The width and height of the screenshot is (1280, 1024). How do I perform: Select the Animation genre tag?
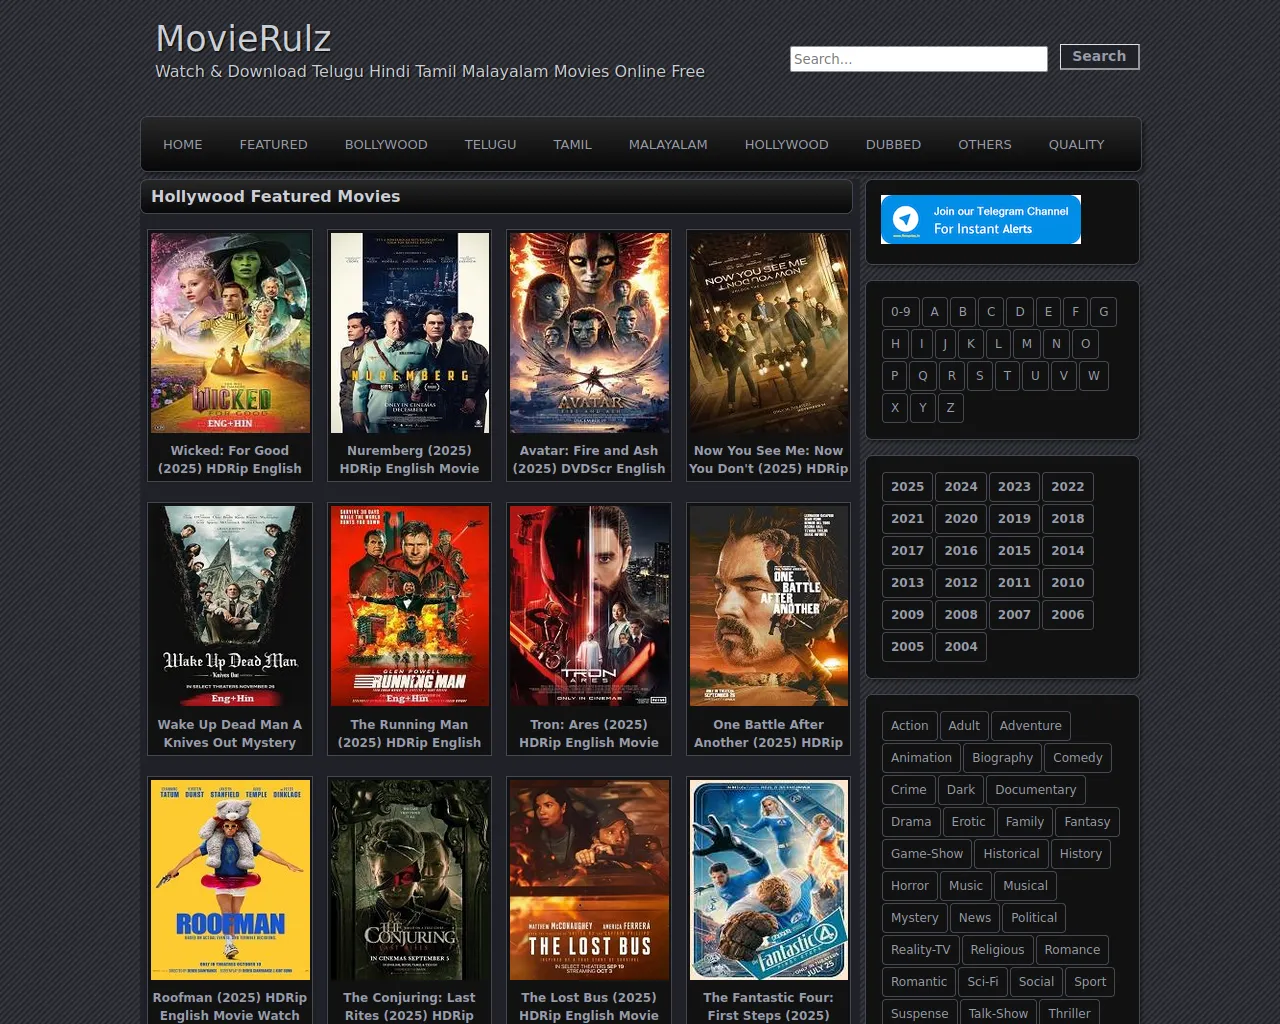(922, 758)
